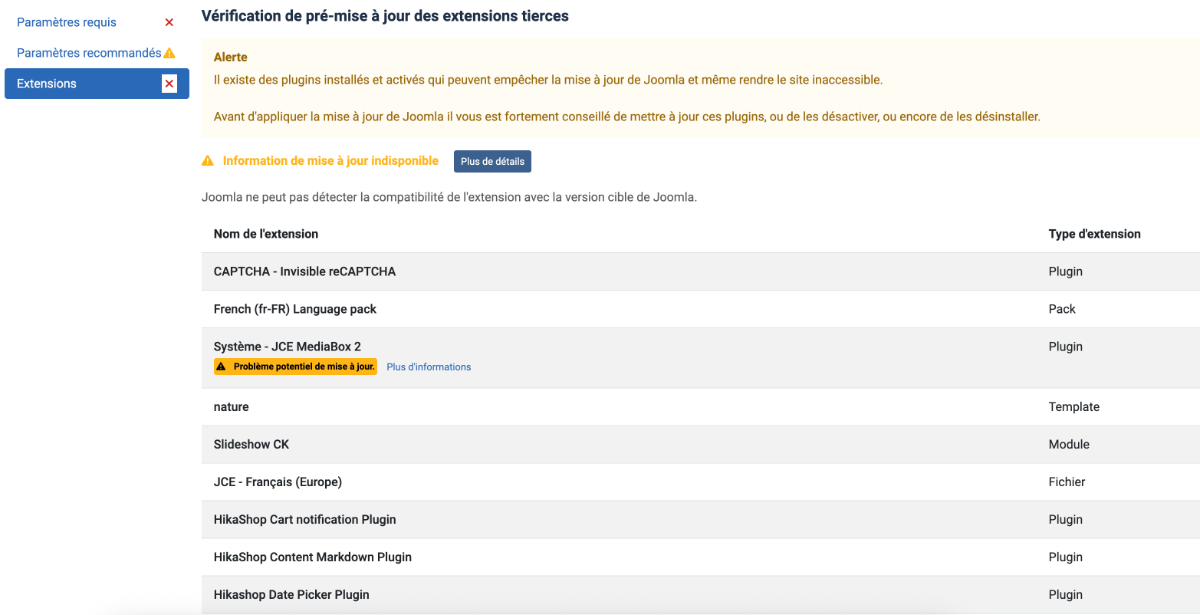The width and height of the screenshot is (1200, 615).
Task: Click the Type d'extension column header
Action: click(x=1094, y=234)
